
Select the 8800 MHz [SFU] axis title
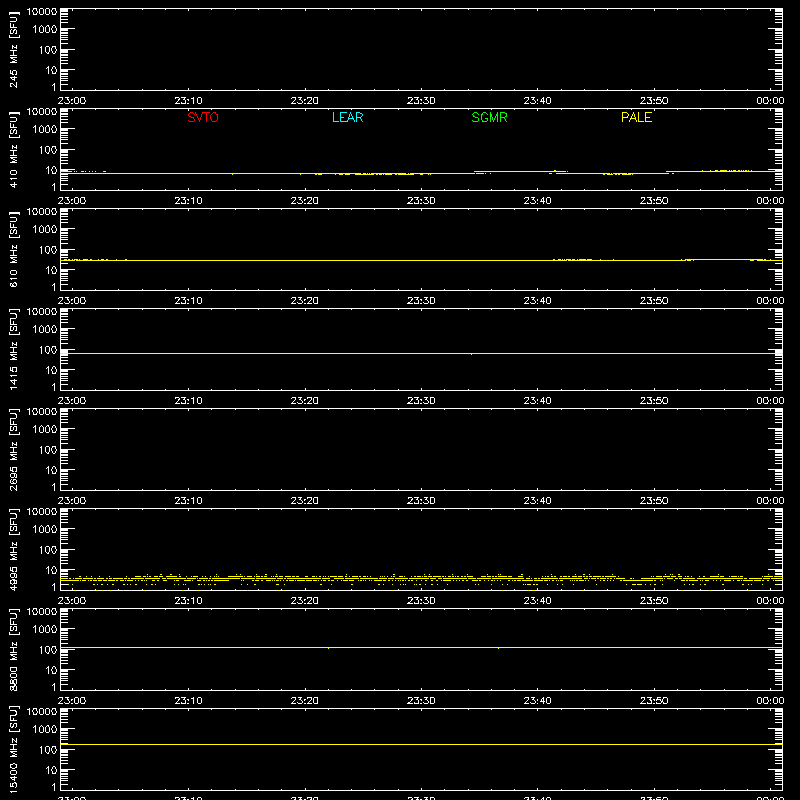(x=13, y=649)
